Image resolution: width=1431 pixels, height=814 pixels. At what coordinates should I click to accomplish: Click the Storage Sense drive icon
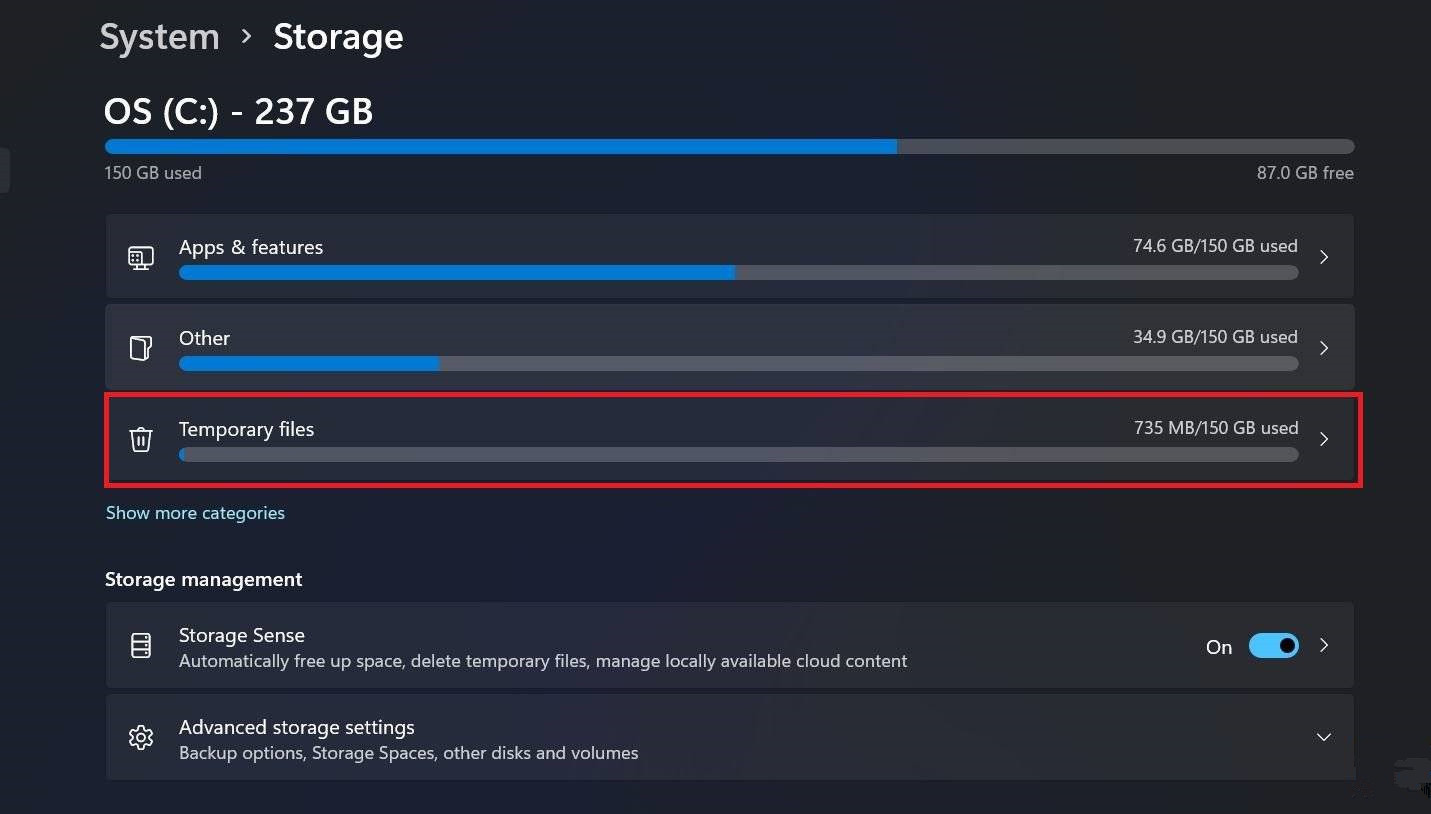pos(140,645)
